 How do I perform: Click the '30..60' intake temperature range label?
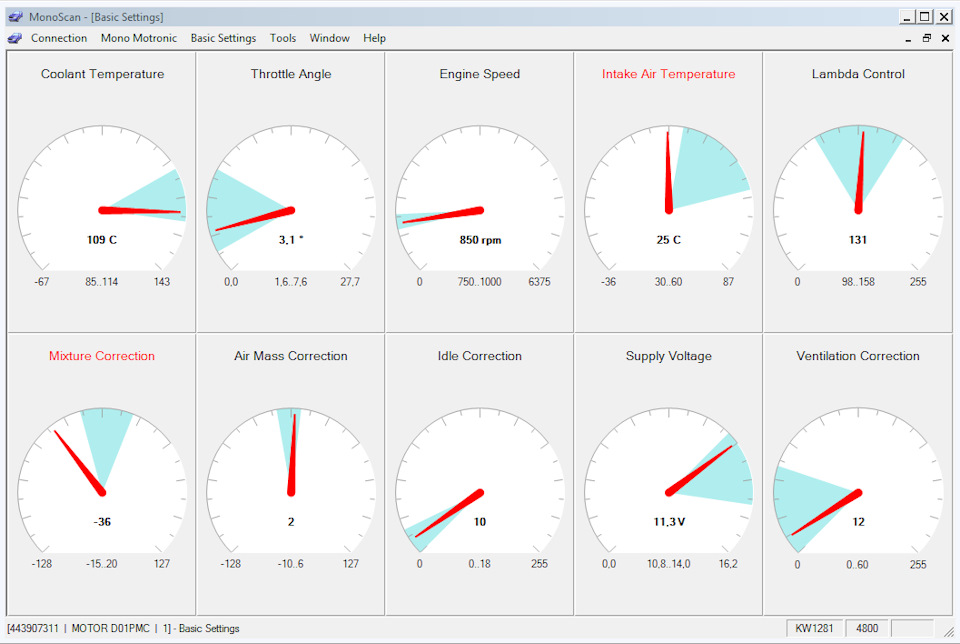pyautogui.click(x=669, y=282)
